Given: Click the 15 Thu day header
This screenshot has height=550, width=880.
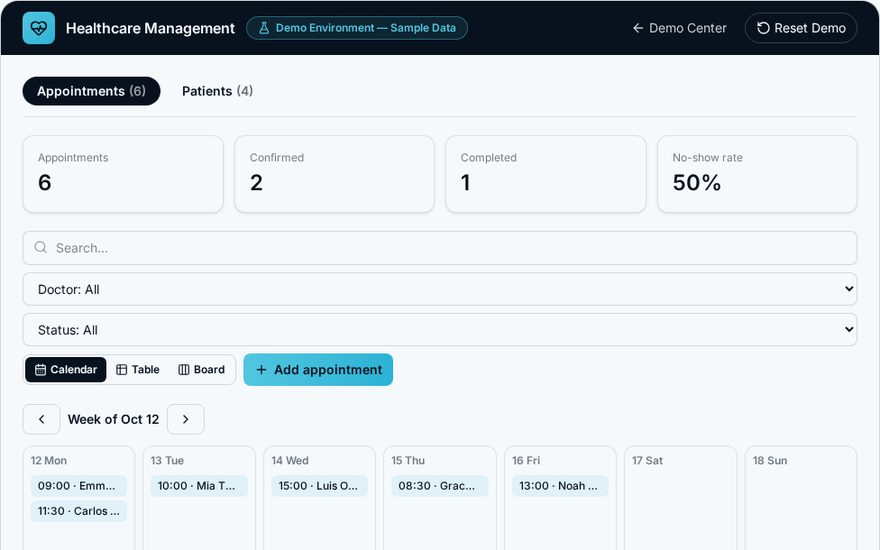Looking at the screenshot, I should [x=408, y=461].
